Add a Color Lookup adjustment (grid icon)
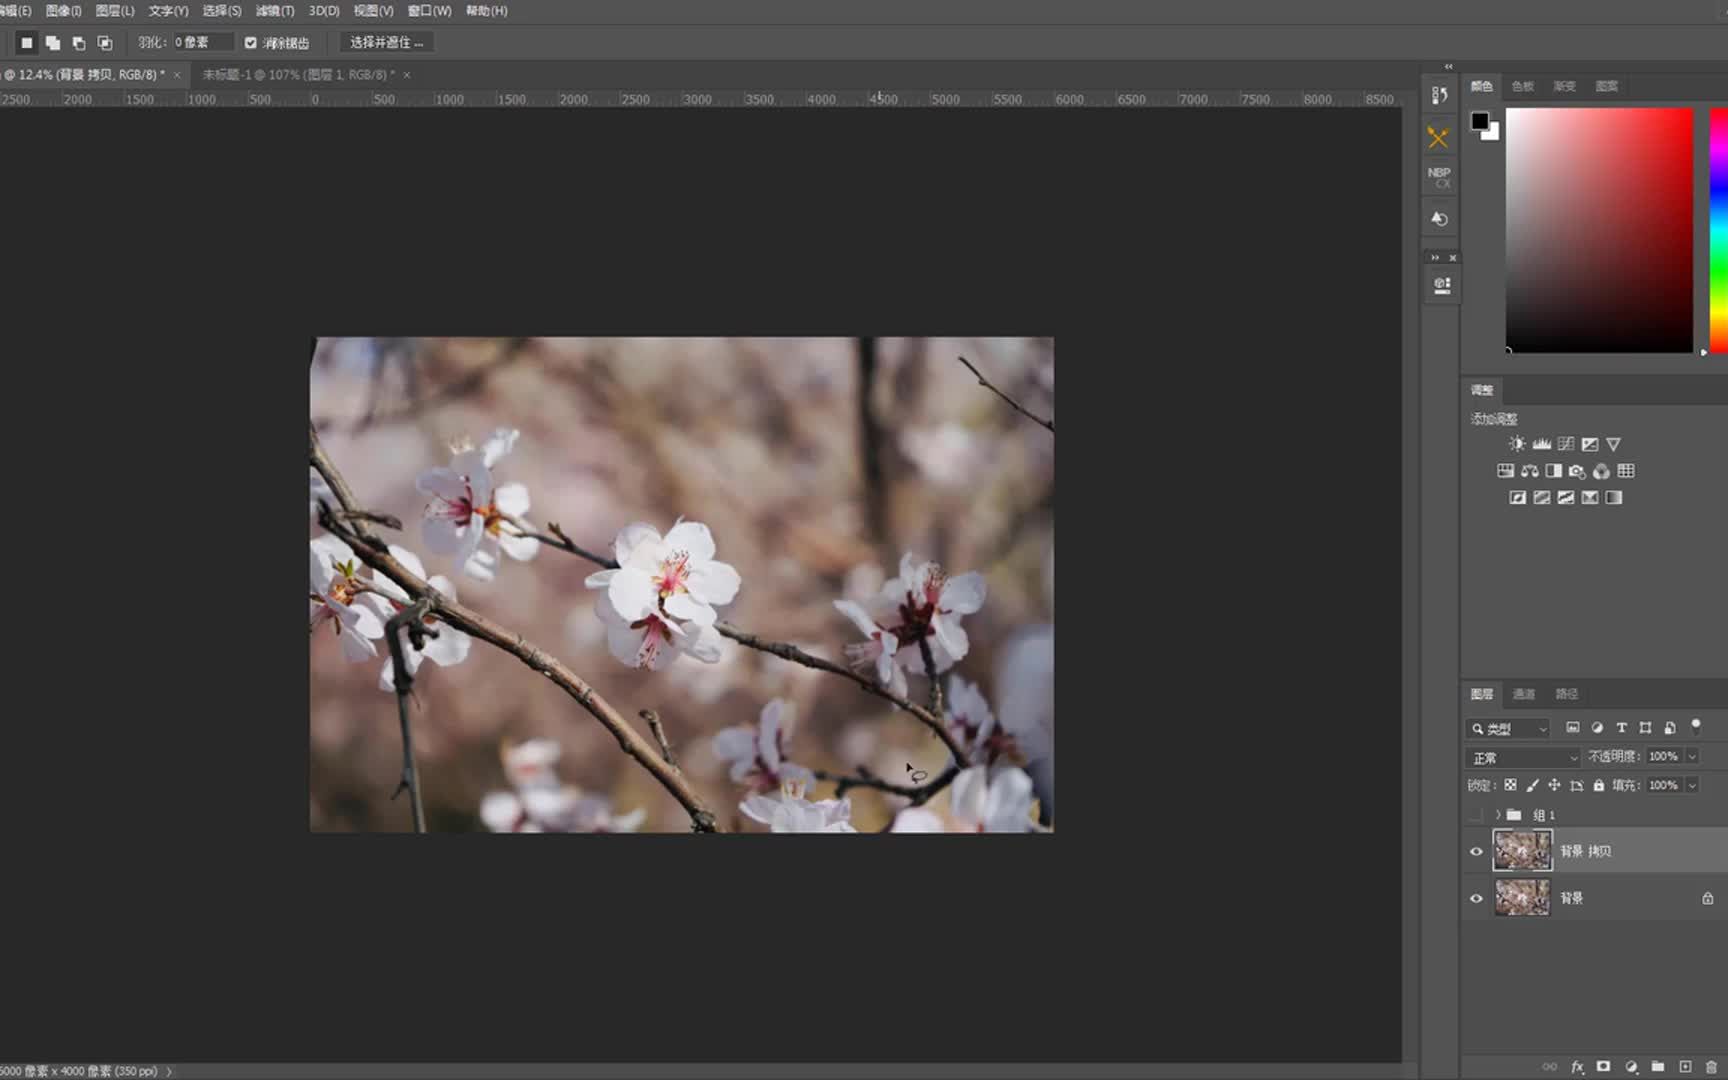Viewport: 1728px width, 1080px height. [x=1626, y=471]
